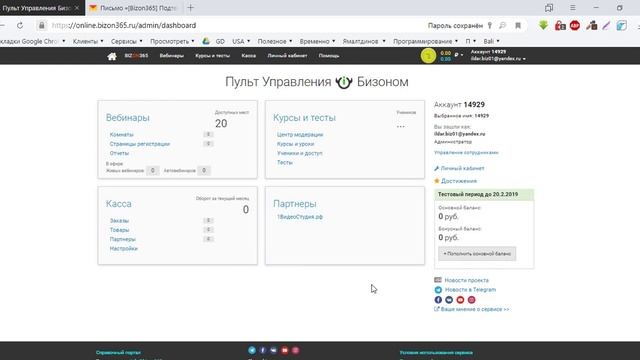640x360 pixels.
Task: Open Instagram icon in the right sidebar
Action: 471,300
